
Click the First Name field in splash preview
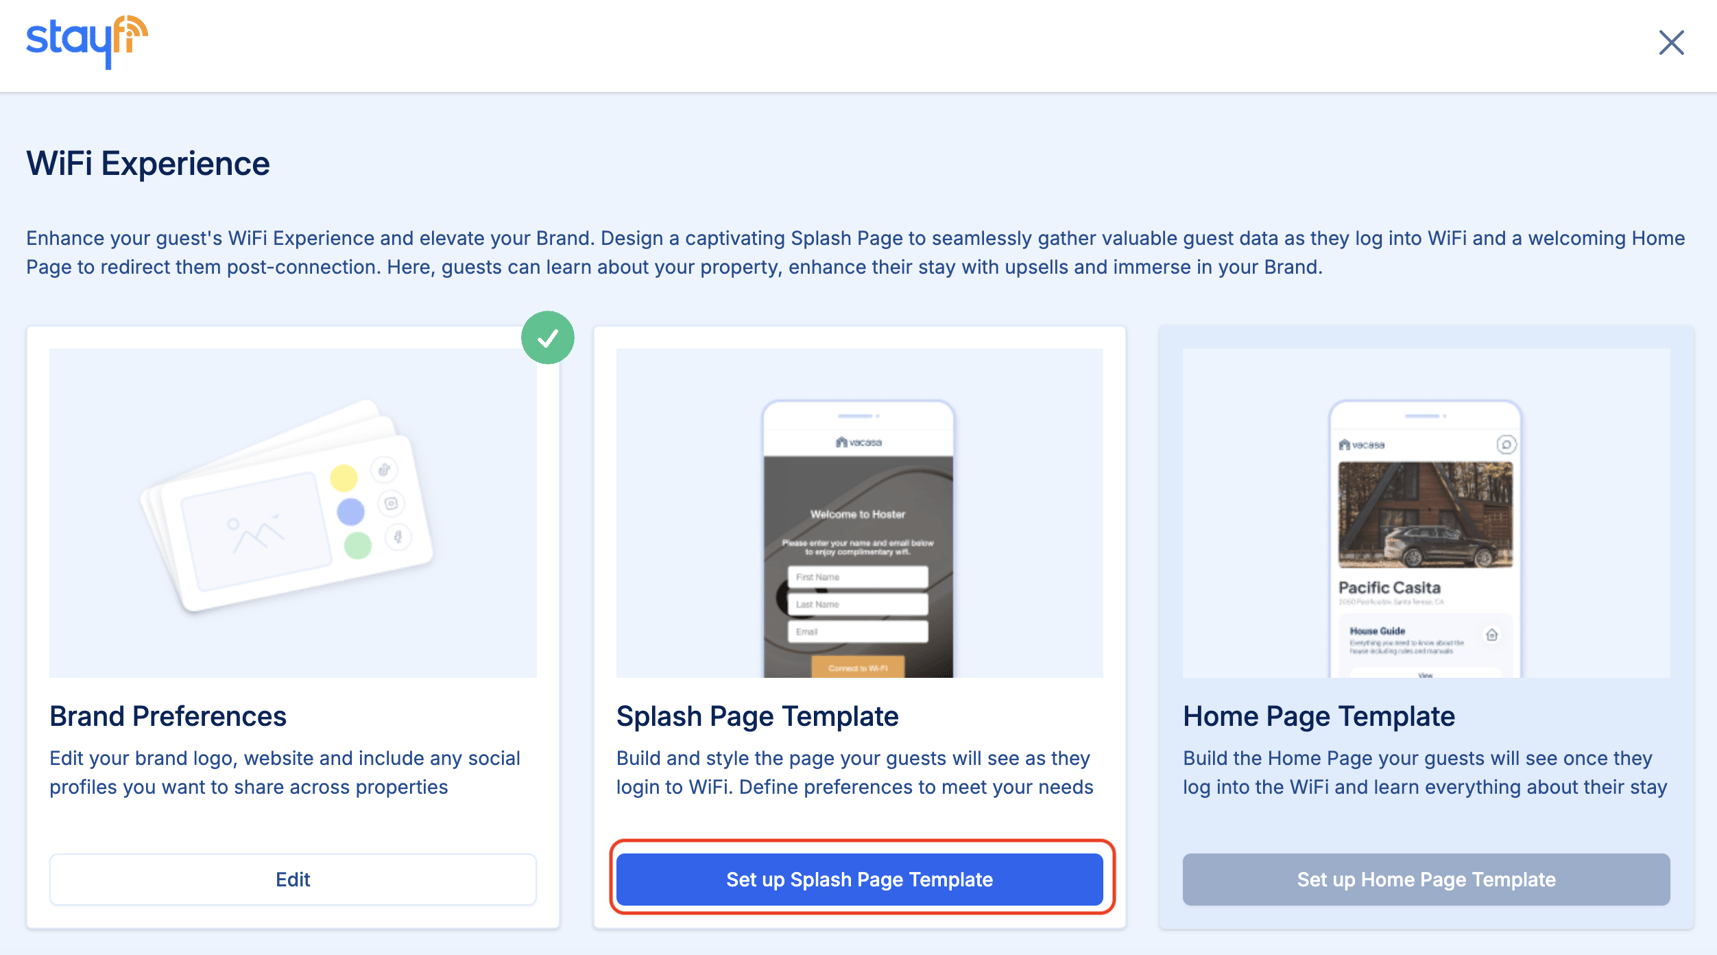[857, 577]
